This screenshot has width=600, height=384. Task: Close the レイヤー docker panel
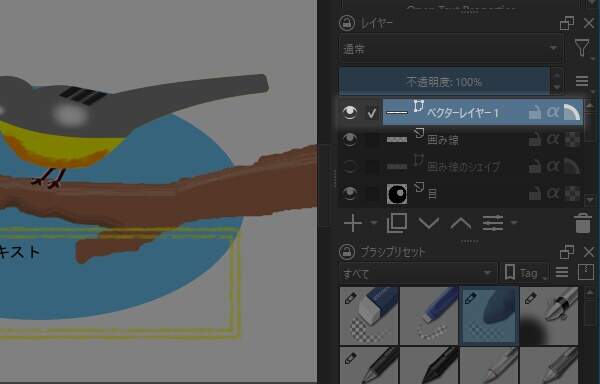pyautogui.click(x=589, y=23)
